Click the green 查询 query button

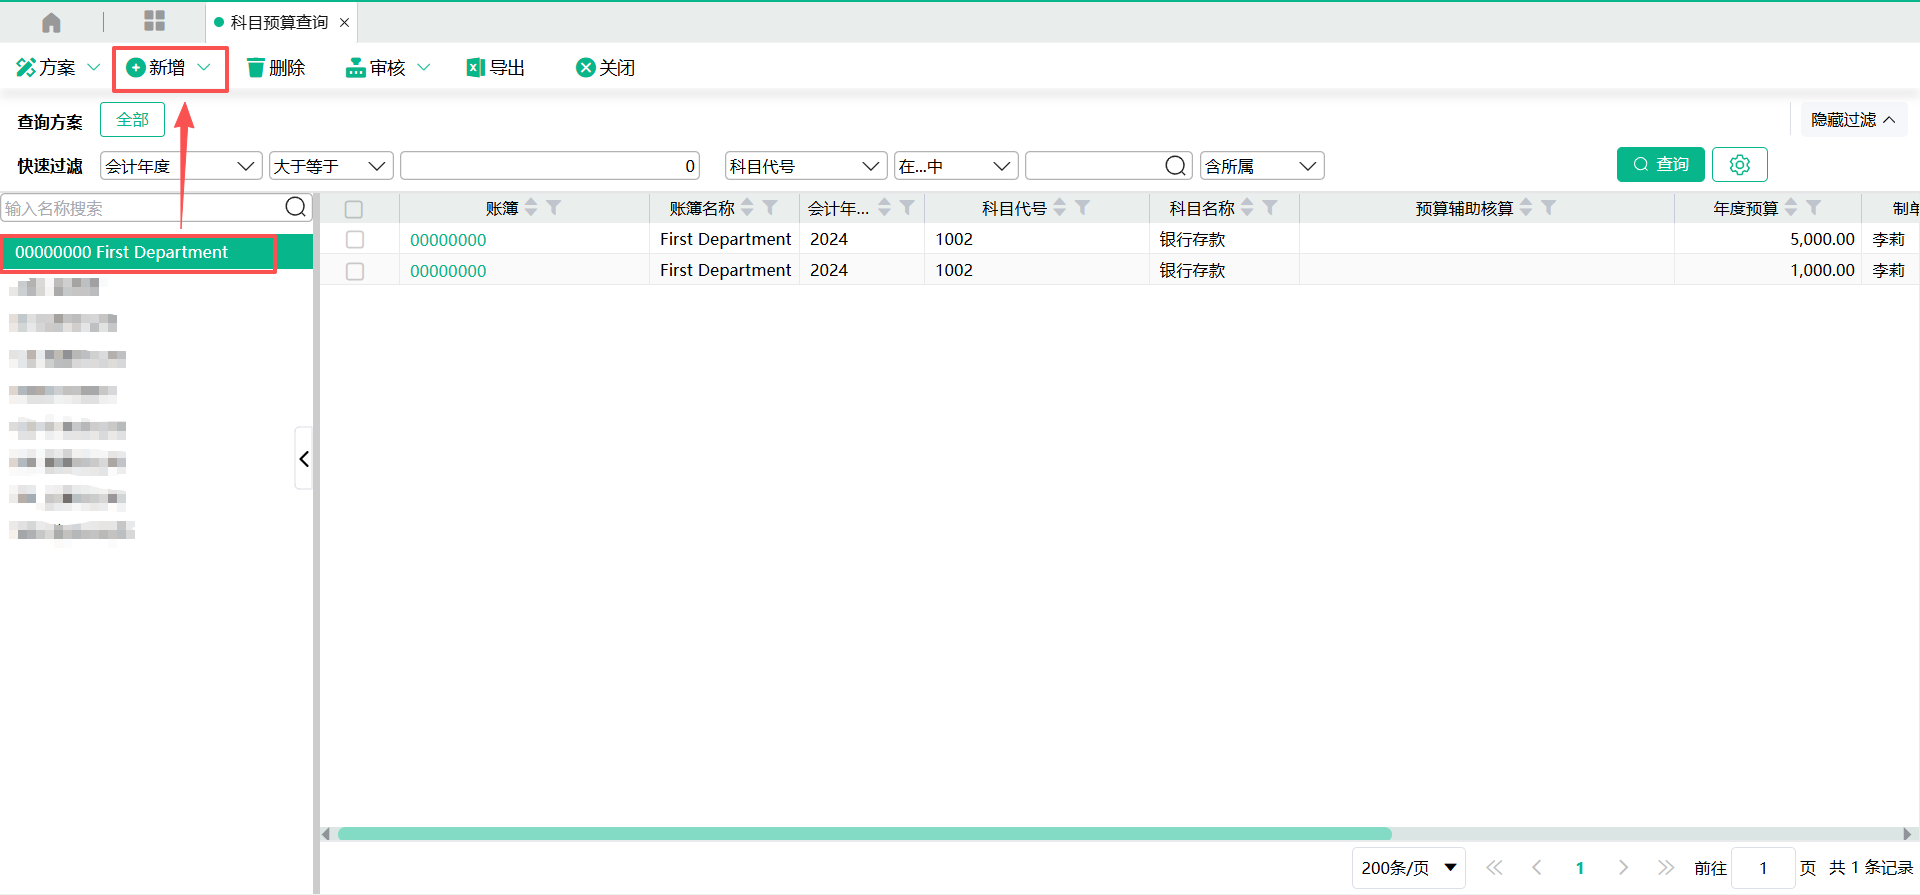point(1660,165)
